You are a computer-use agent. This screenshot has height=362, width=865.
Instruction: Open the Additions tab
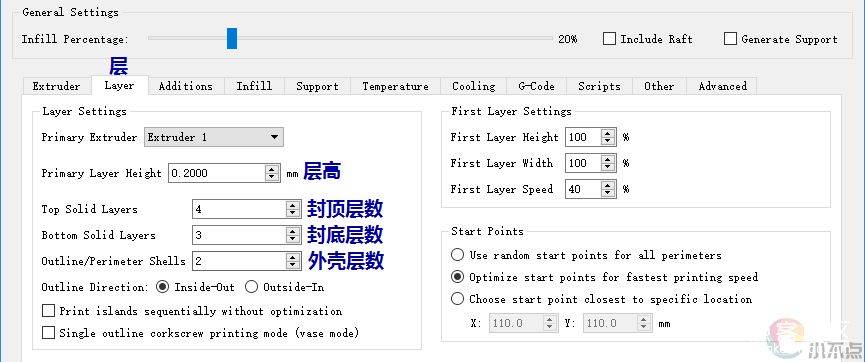tap(185, 86)
